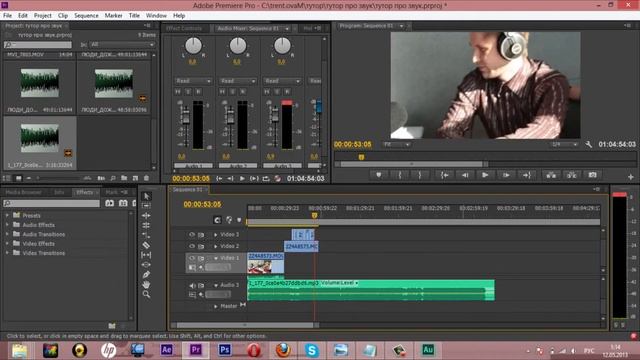Viewport: 640px width, 360px height.
Task: Select the Zoom tool magnifier
Action: point(146,294)
